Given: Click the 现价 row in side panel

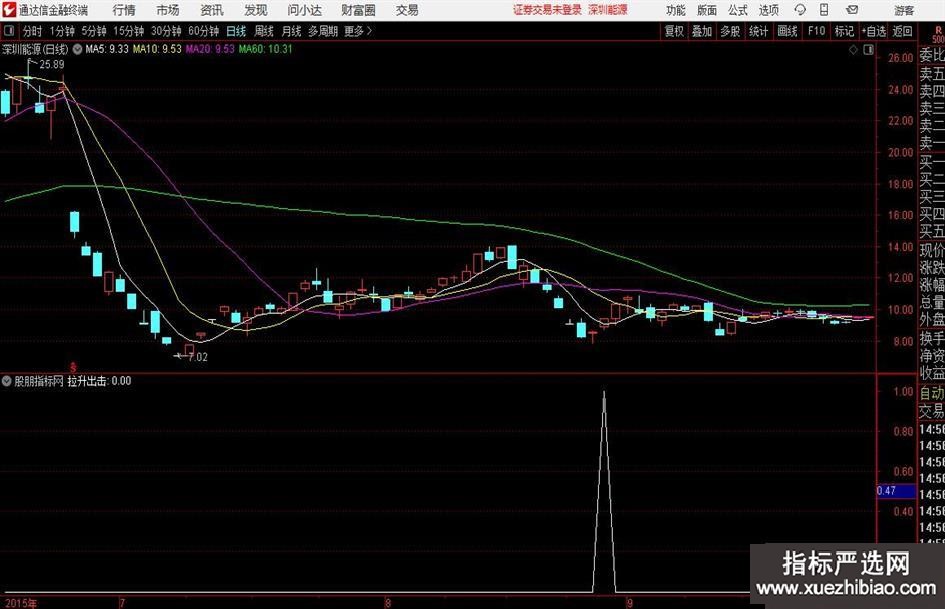Looking at the screenshot, I should click(x=932, y=250).
